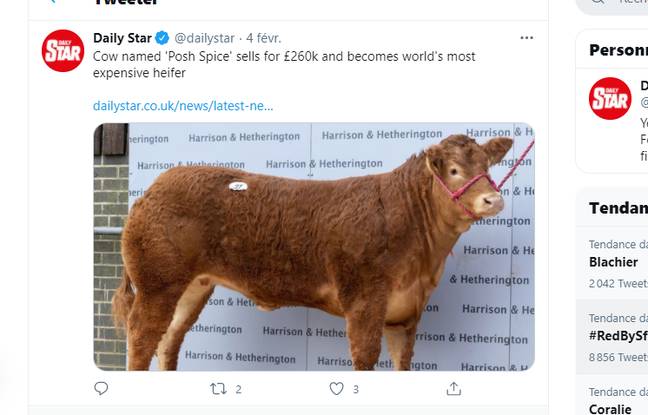This screenshot has height=415, width=648.
Task: Click Daily Star logo in right sidebar
Action: [609, 98]
